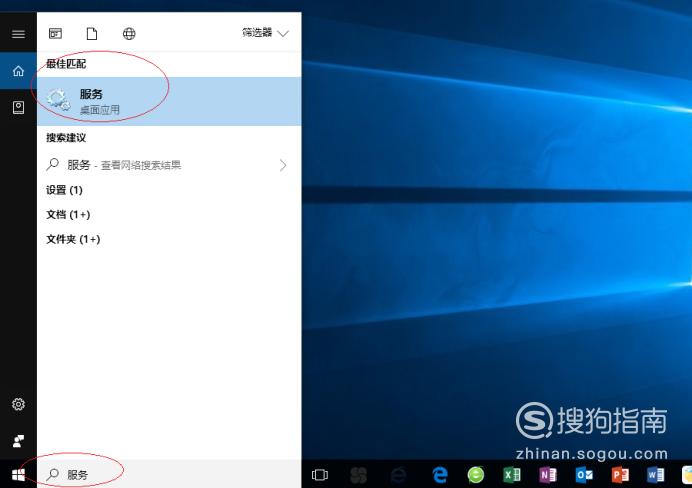Launch Outlook from the taskbar
This screenshot has width=692, height=488.
click(x=584, y=475)
